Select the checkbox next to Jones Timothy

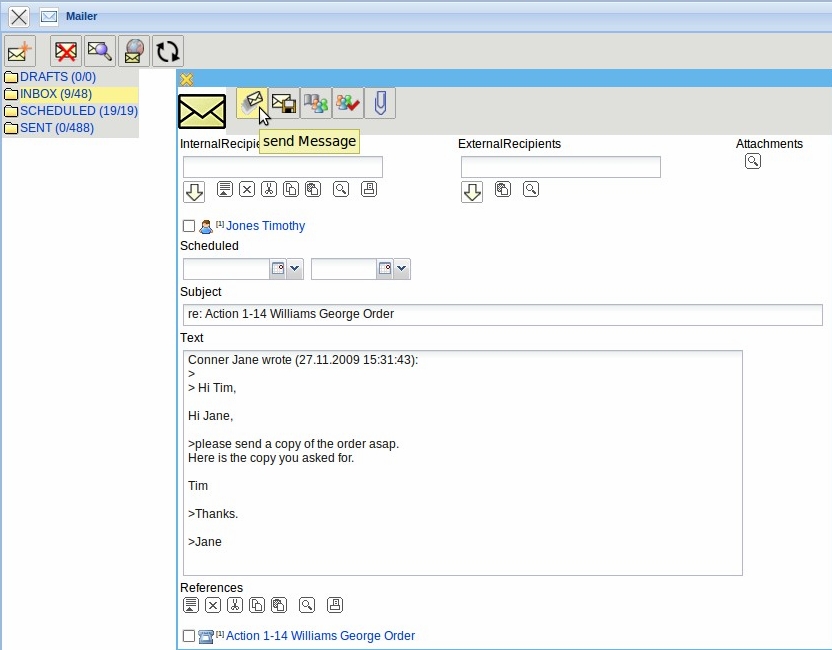tap(189, 226)
